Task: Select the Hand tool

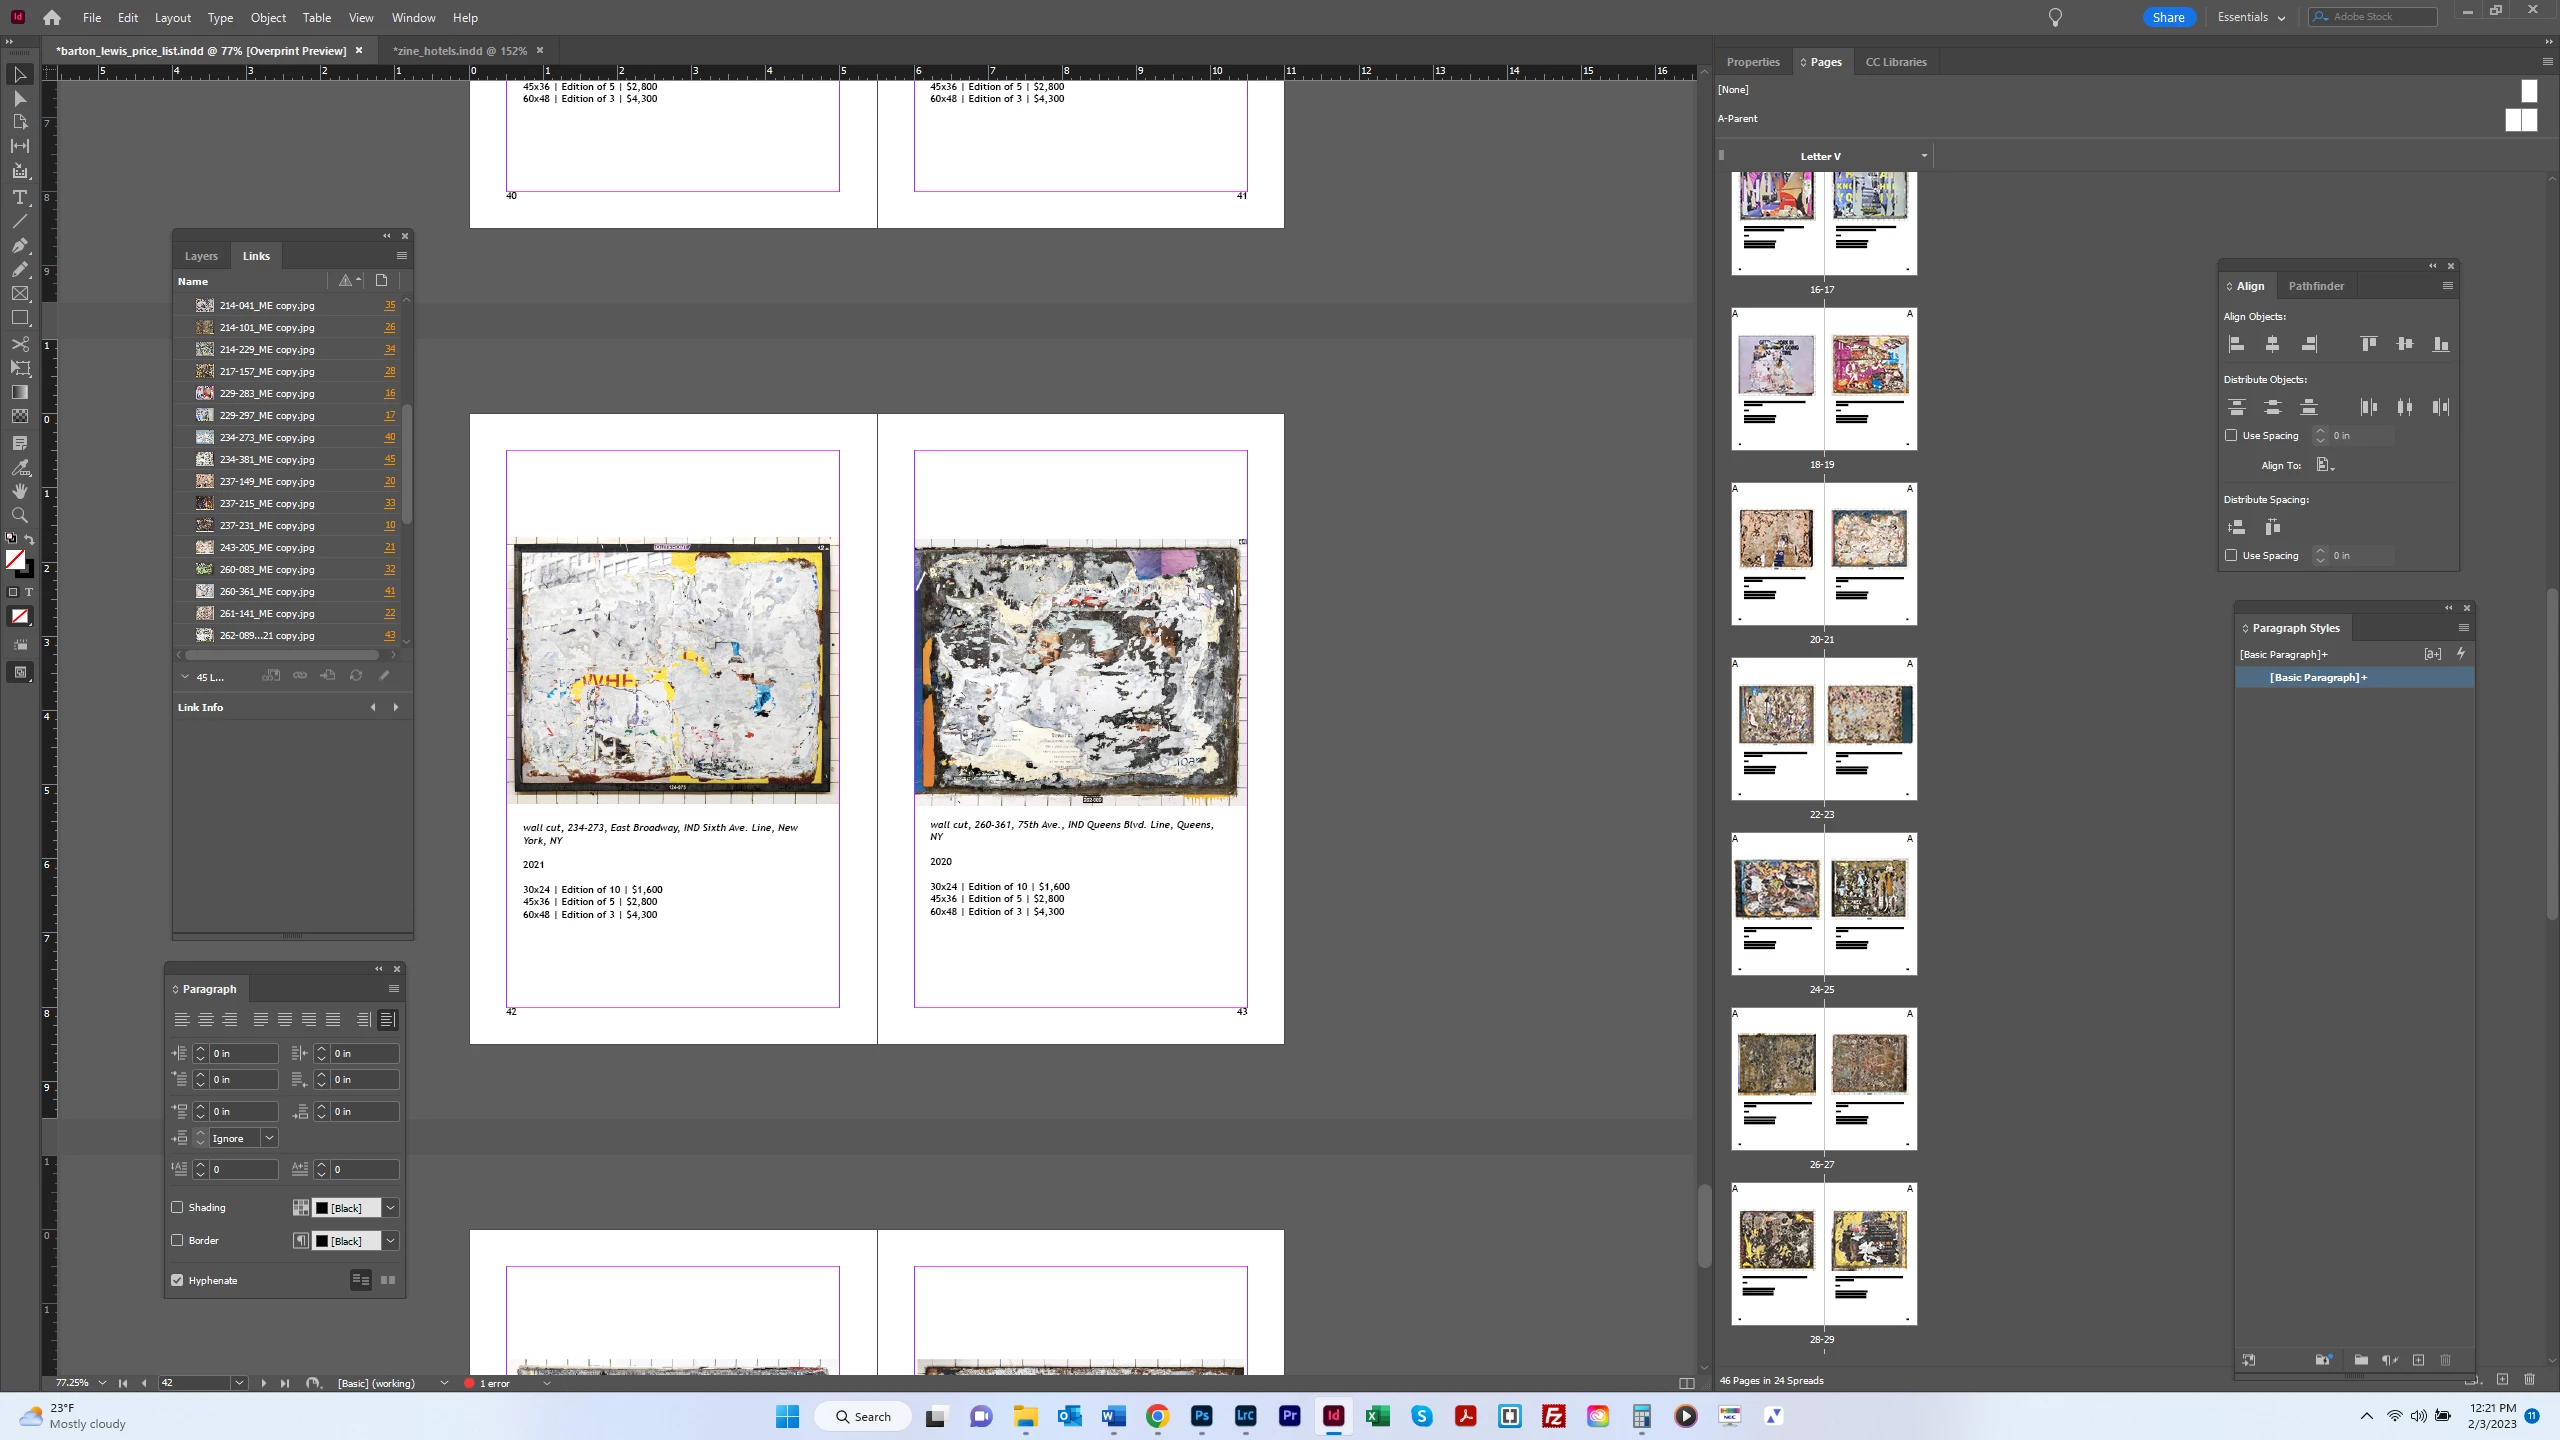Action: 19,491
